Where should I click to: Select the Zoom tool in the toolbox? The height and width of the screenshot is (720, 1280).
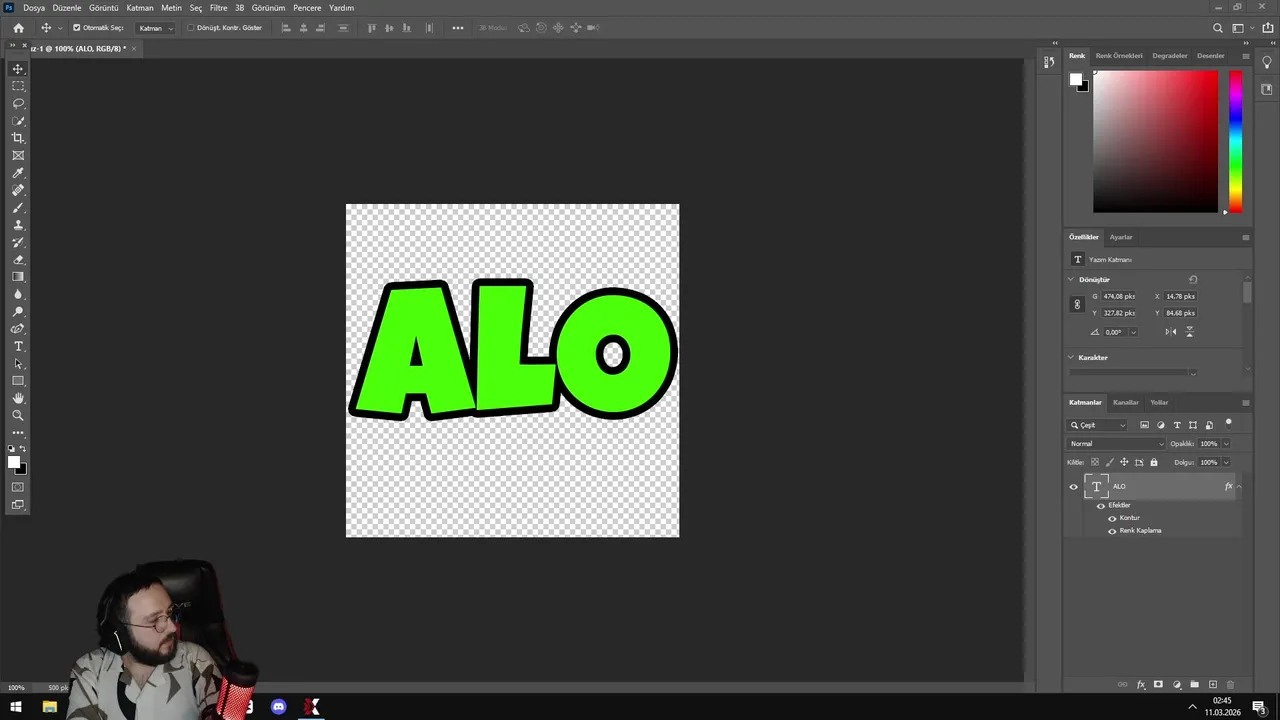pos(18,415)
